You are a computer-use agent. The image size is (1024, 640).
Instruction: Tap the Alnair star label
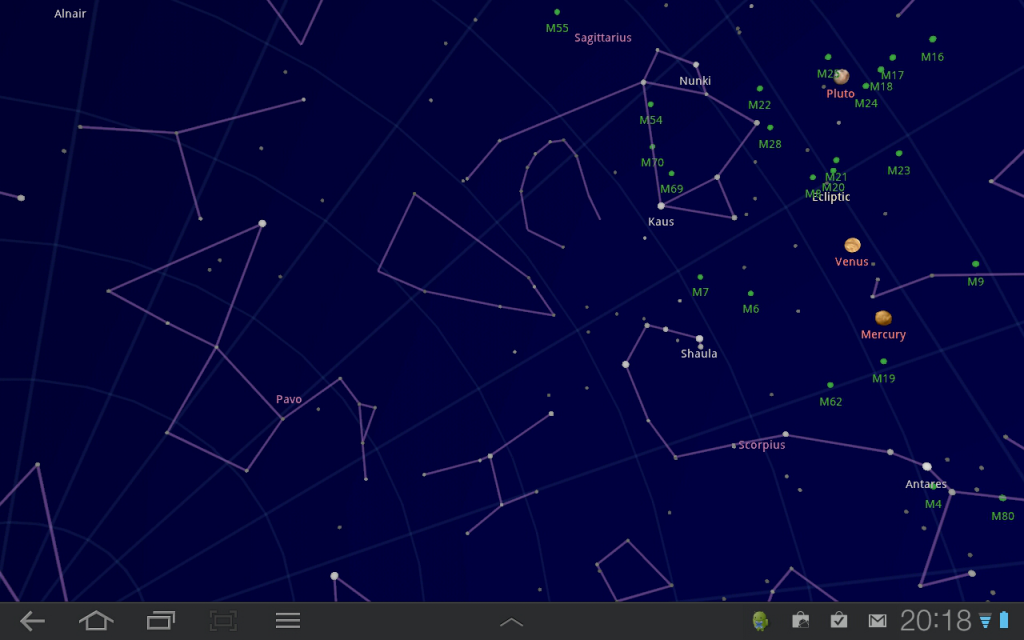[70, 13]
